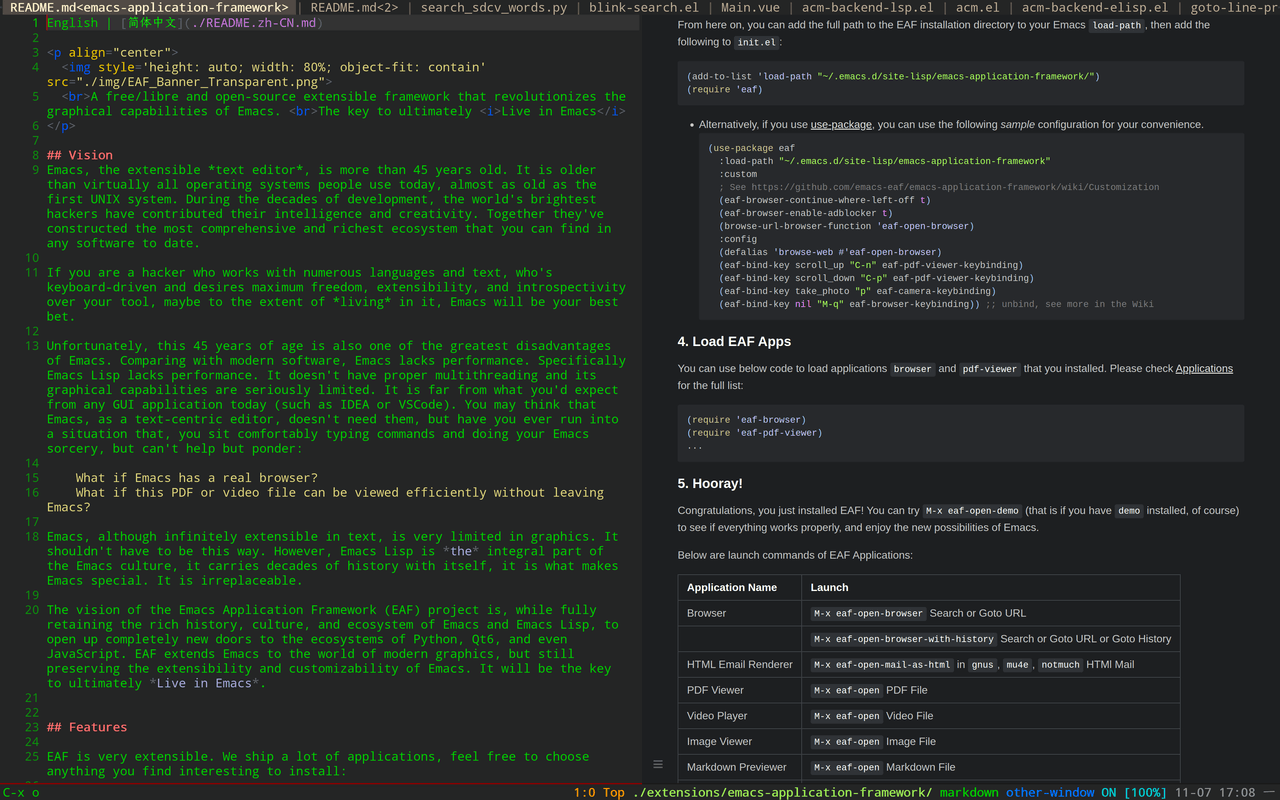This screenshot has width=1280, height=800.
Task: Click the 'Application Name' table header
Action: 732,587
